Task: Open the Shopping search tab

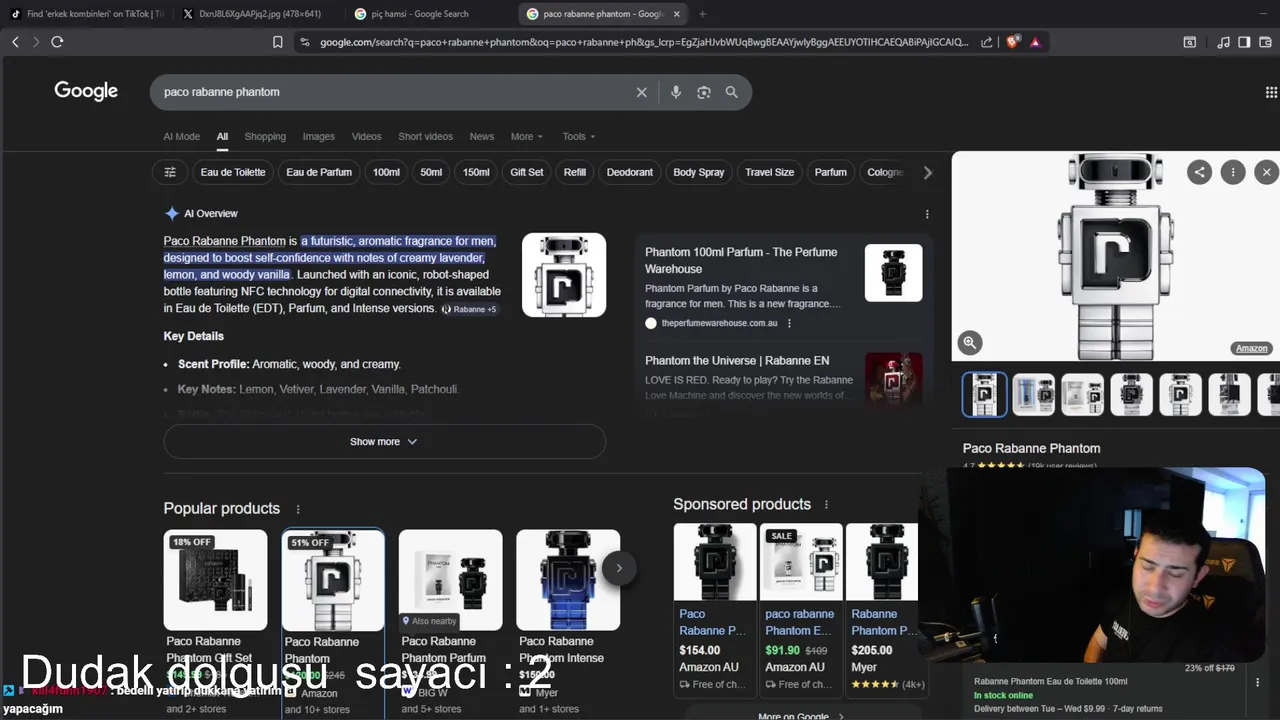Action: point(265,136)
